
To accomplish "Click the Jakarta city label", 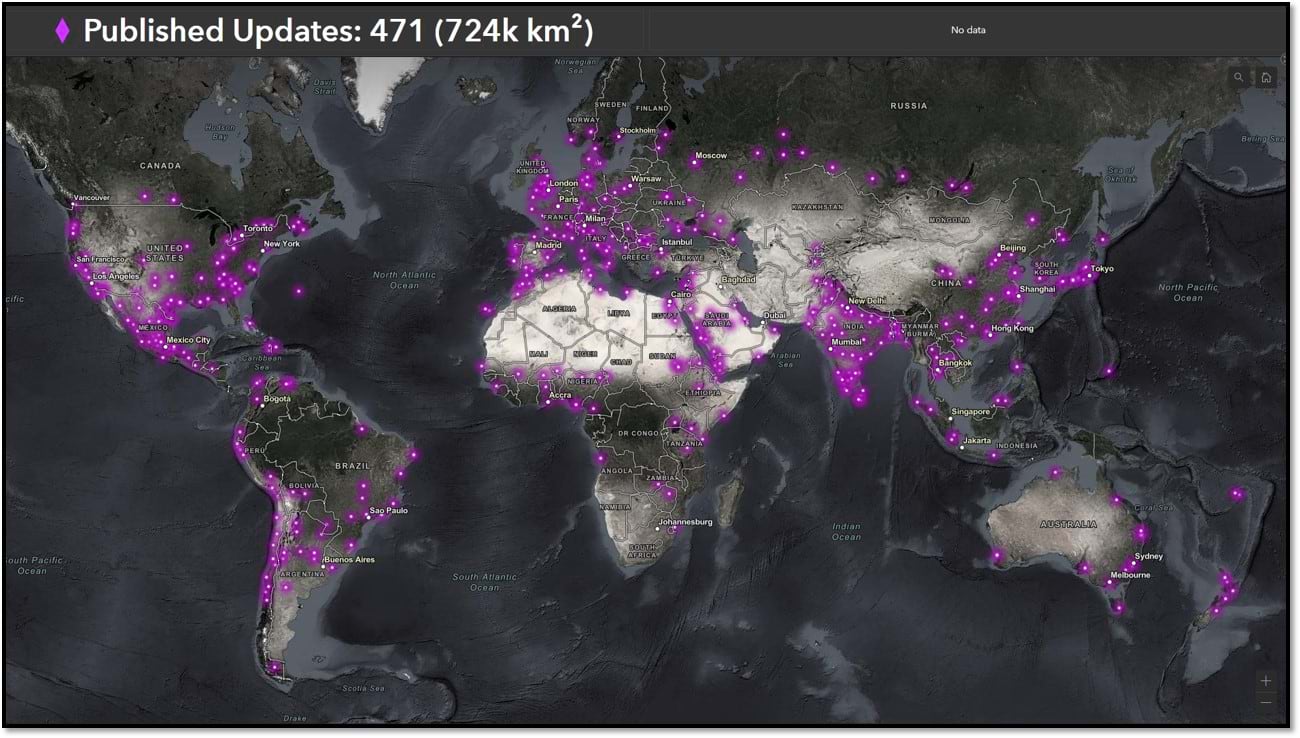I will pos(977,440).
